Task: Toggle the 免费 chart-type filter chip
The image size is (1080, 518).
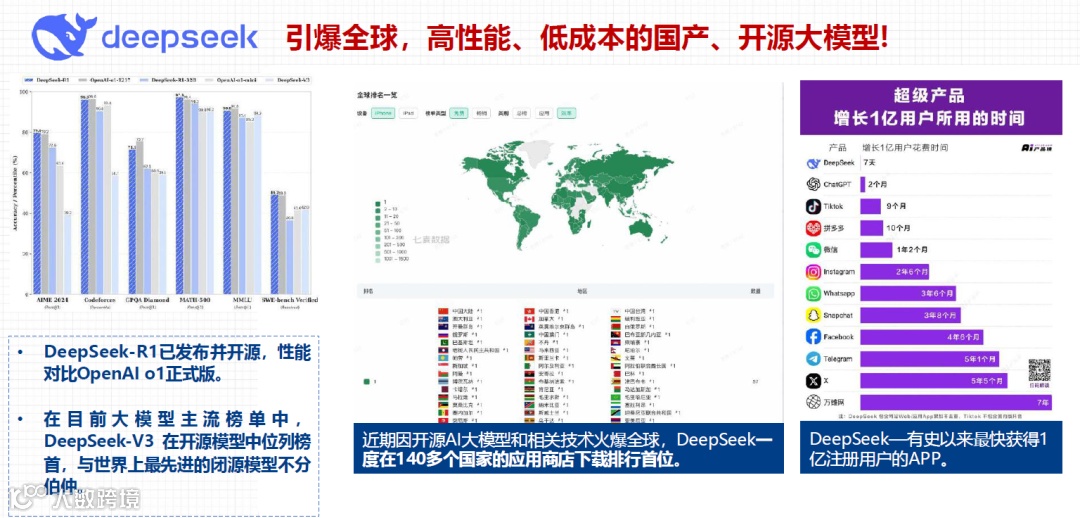Action: (x=459, y=113)
